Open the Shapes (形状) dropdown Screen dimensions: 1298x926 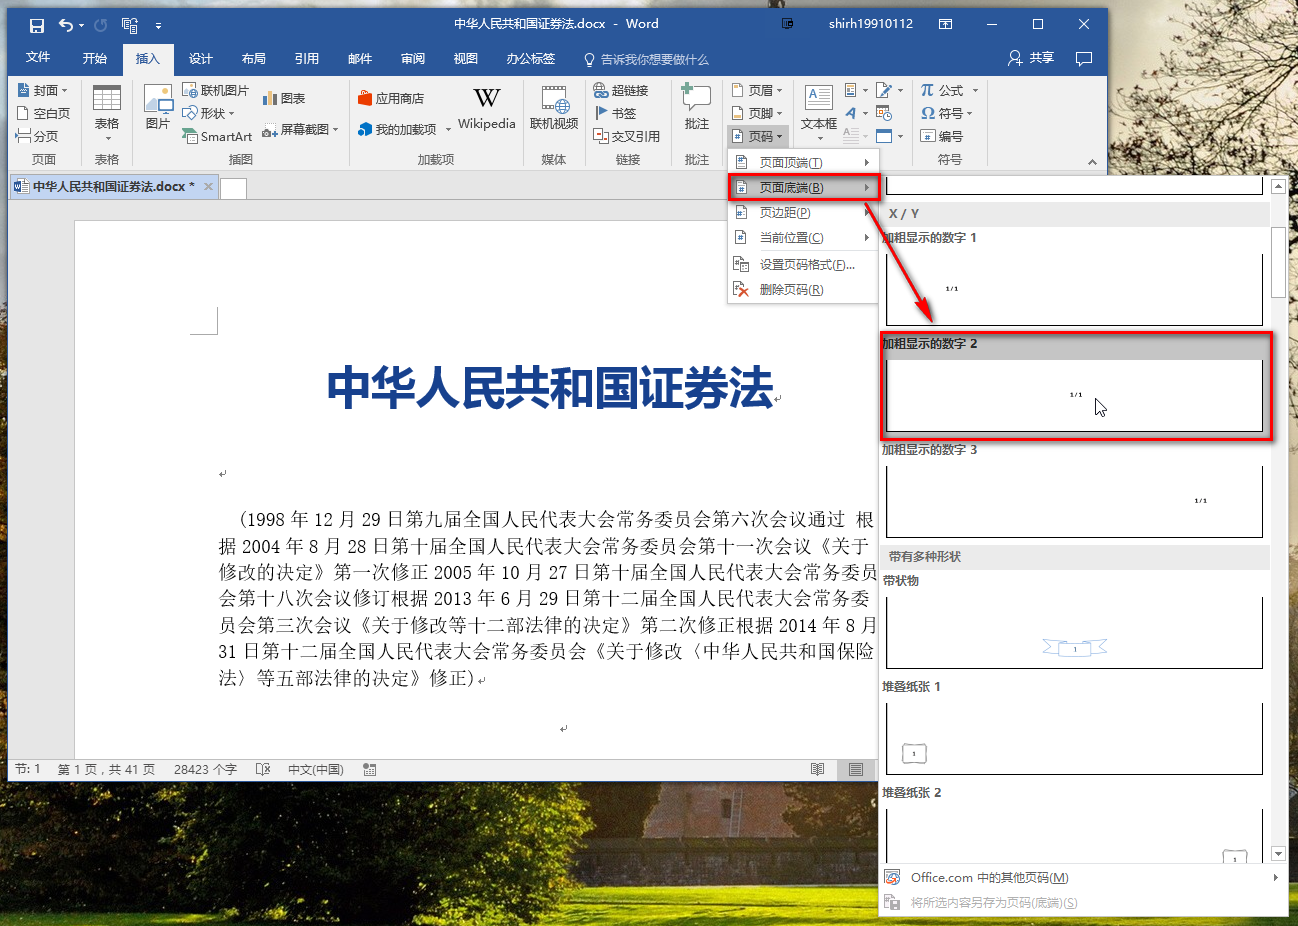click(x=208, y=113)
